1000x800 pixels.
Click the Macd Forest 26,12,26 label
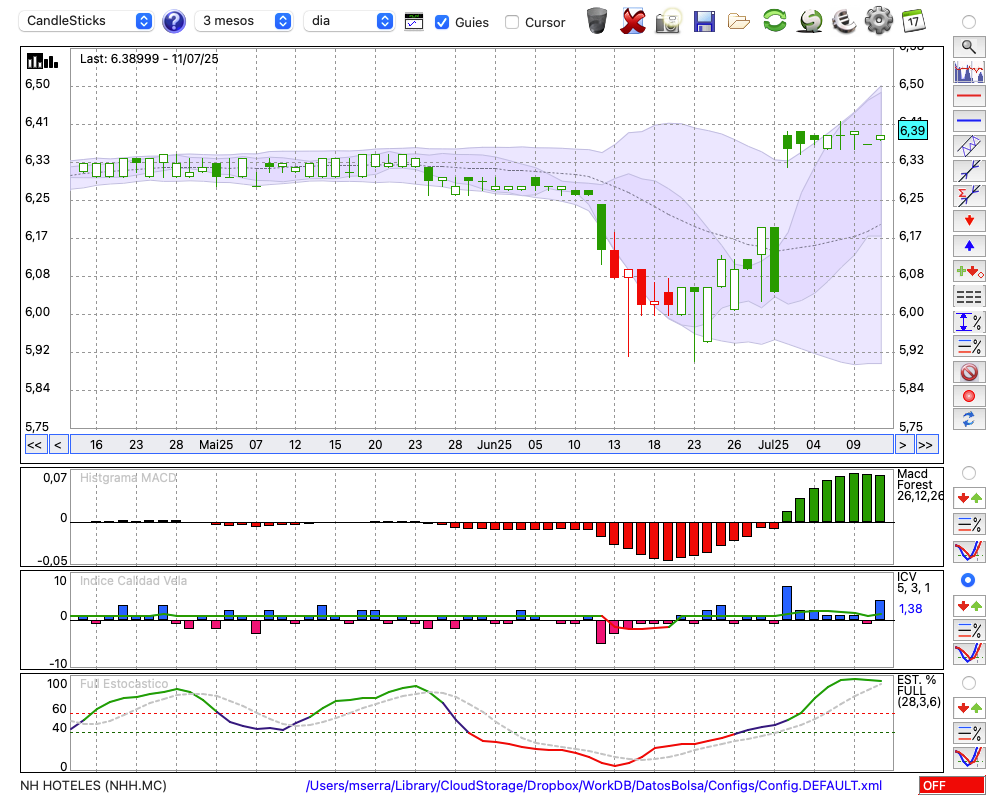pyautogui.click(x=919, y=485)
